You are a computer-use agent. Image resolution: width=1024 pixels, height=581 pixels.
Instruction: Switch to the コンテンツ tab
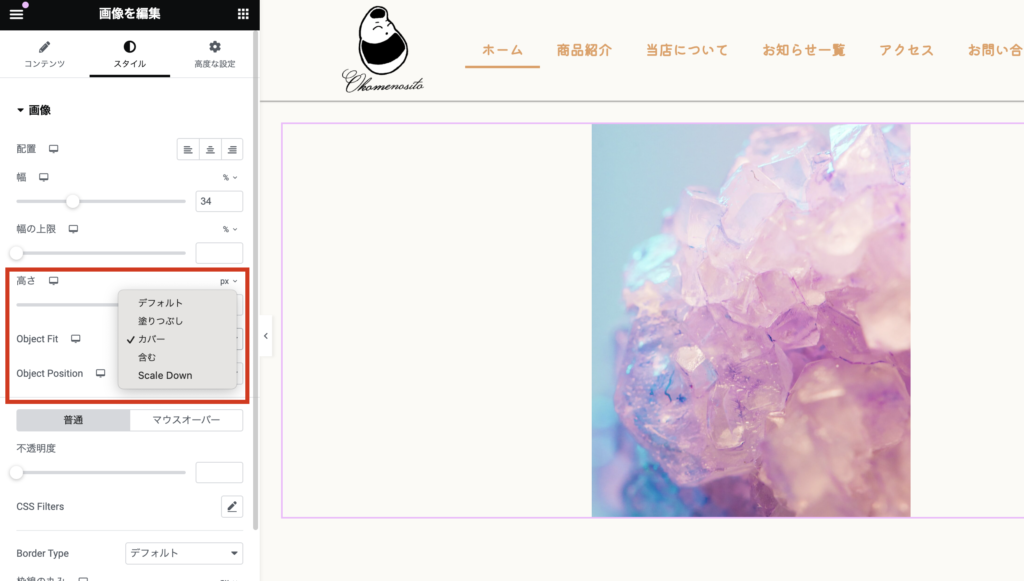[x=44, y=54]
